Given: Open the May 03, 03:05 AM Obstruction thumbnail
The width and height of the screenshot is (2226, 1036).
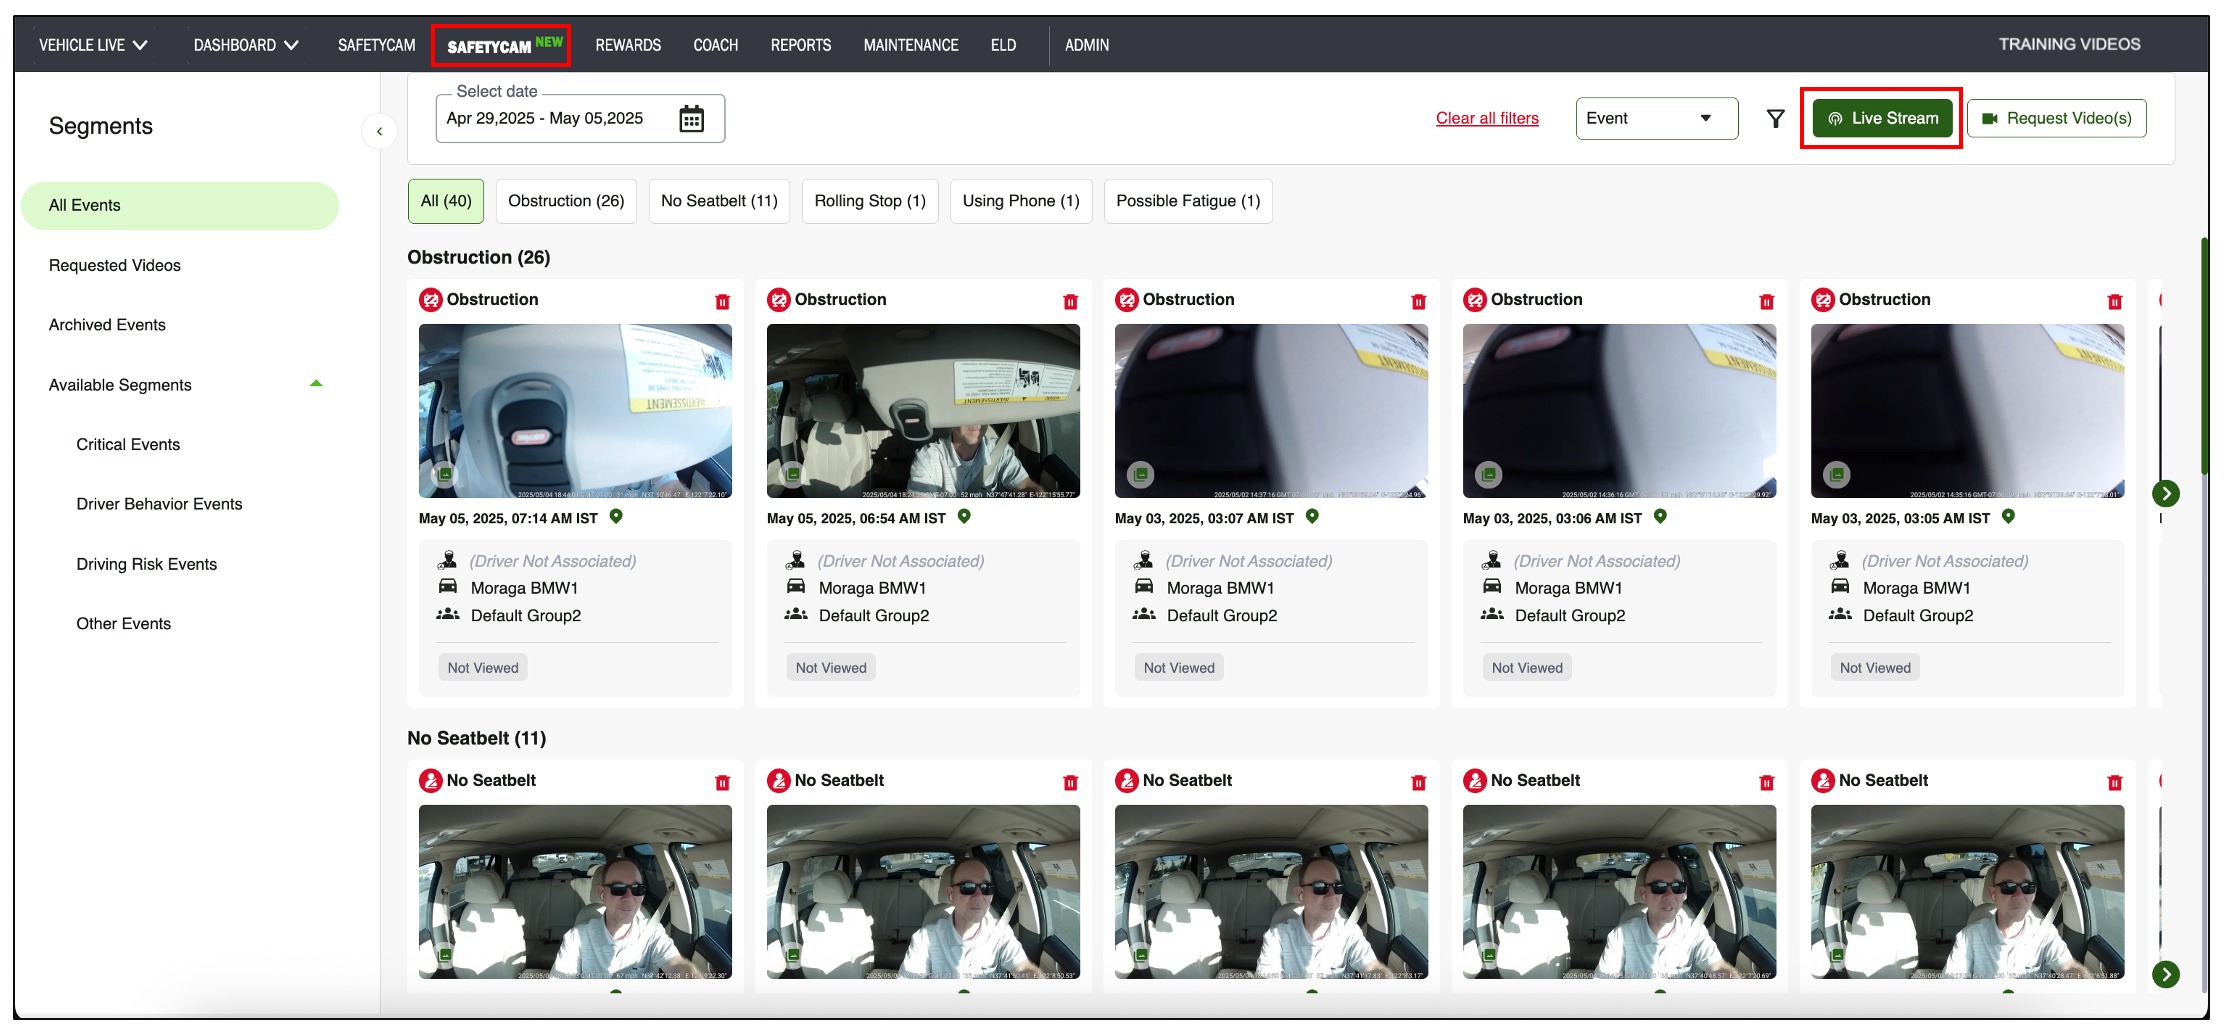Looking at the screenshot, I should [x=1967, y=411].
